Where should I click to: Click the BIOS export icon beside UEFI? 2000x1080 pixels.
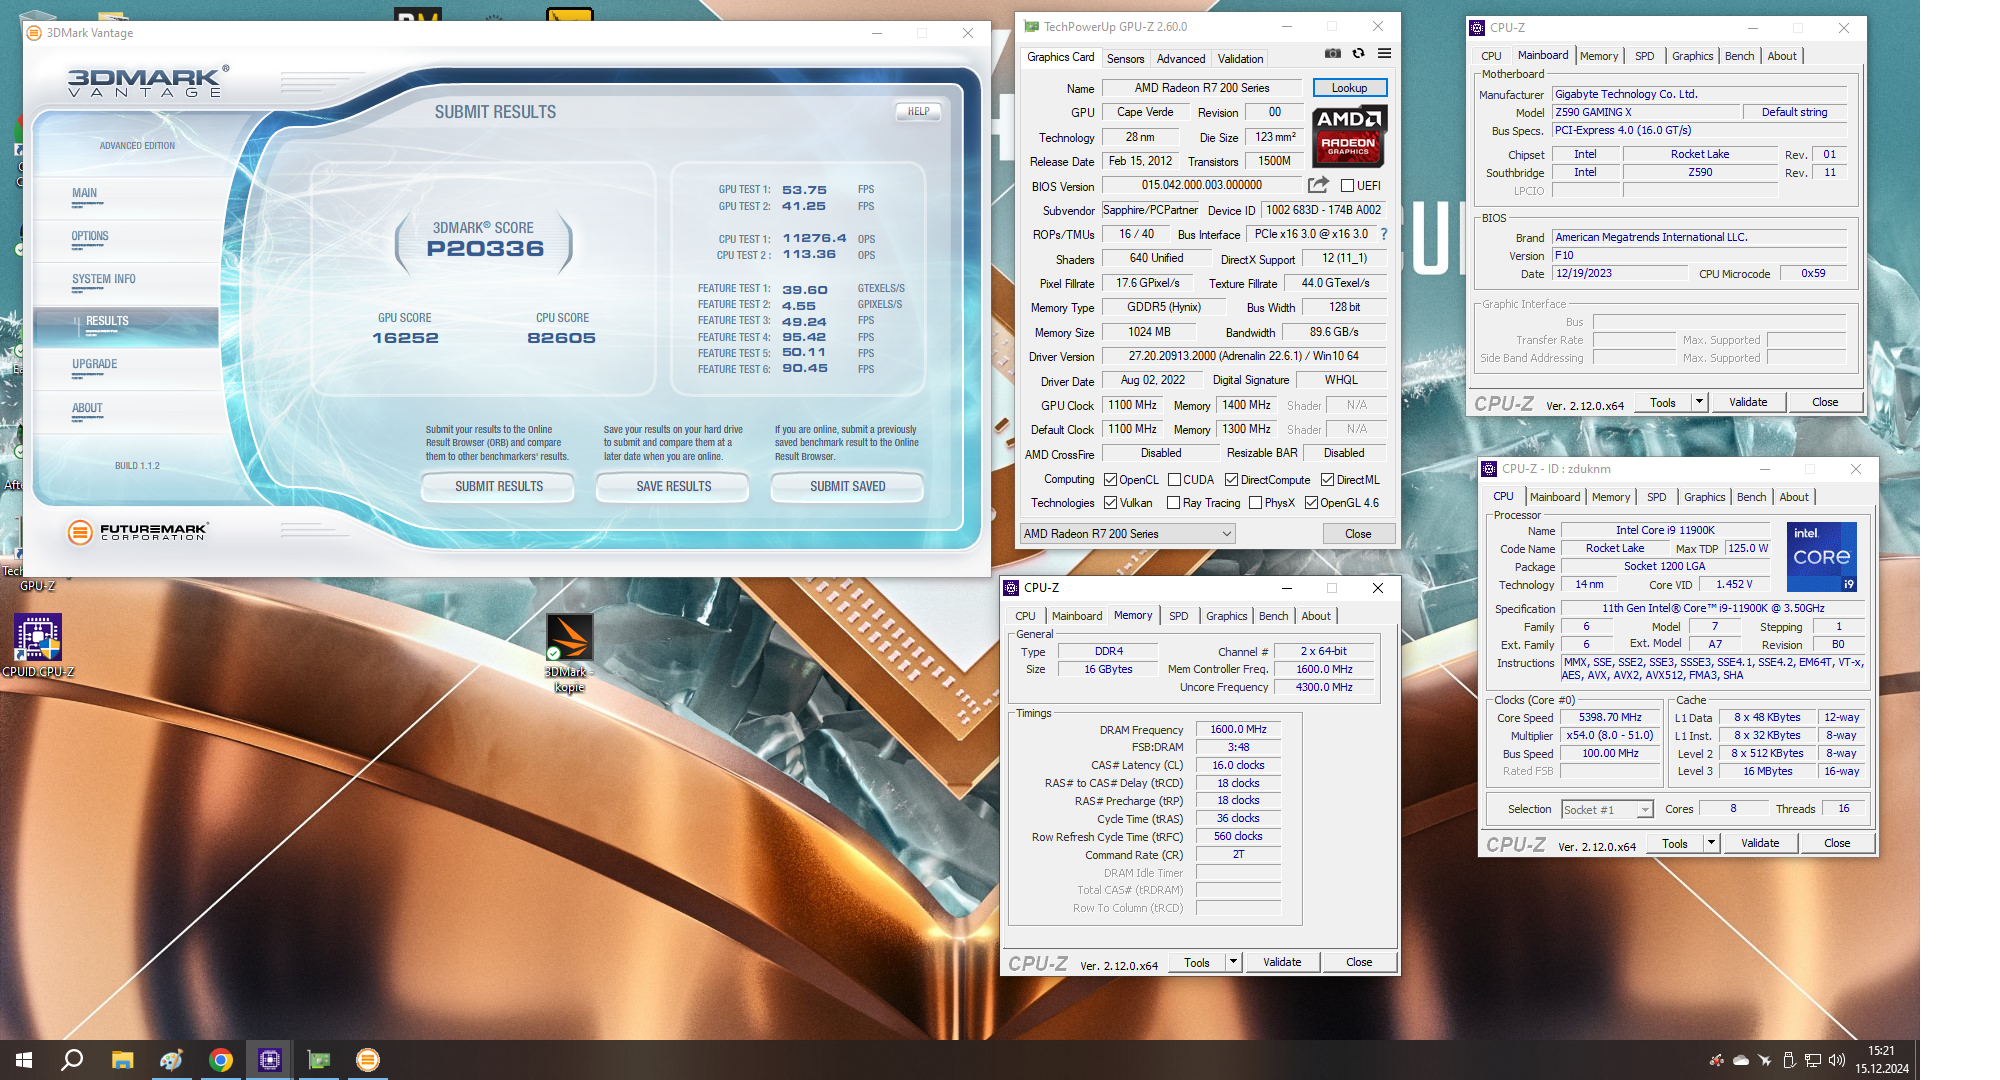(x=1319, y=185)
